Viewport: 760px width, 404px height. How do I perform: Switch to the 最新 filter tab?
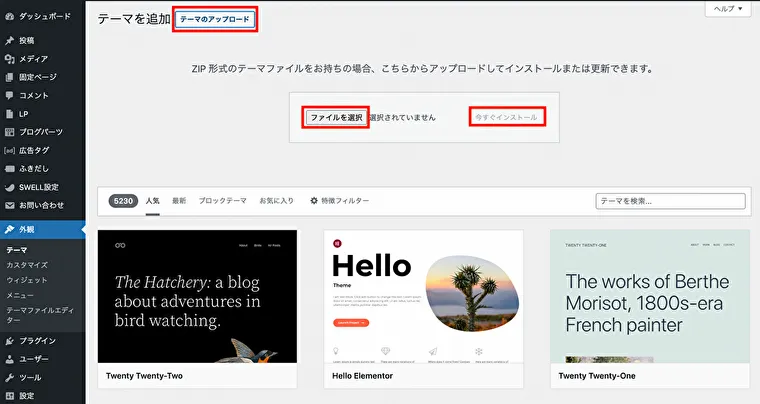coord(179,201)
